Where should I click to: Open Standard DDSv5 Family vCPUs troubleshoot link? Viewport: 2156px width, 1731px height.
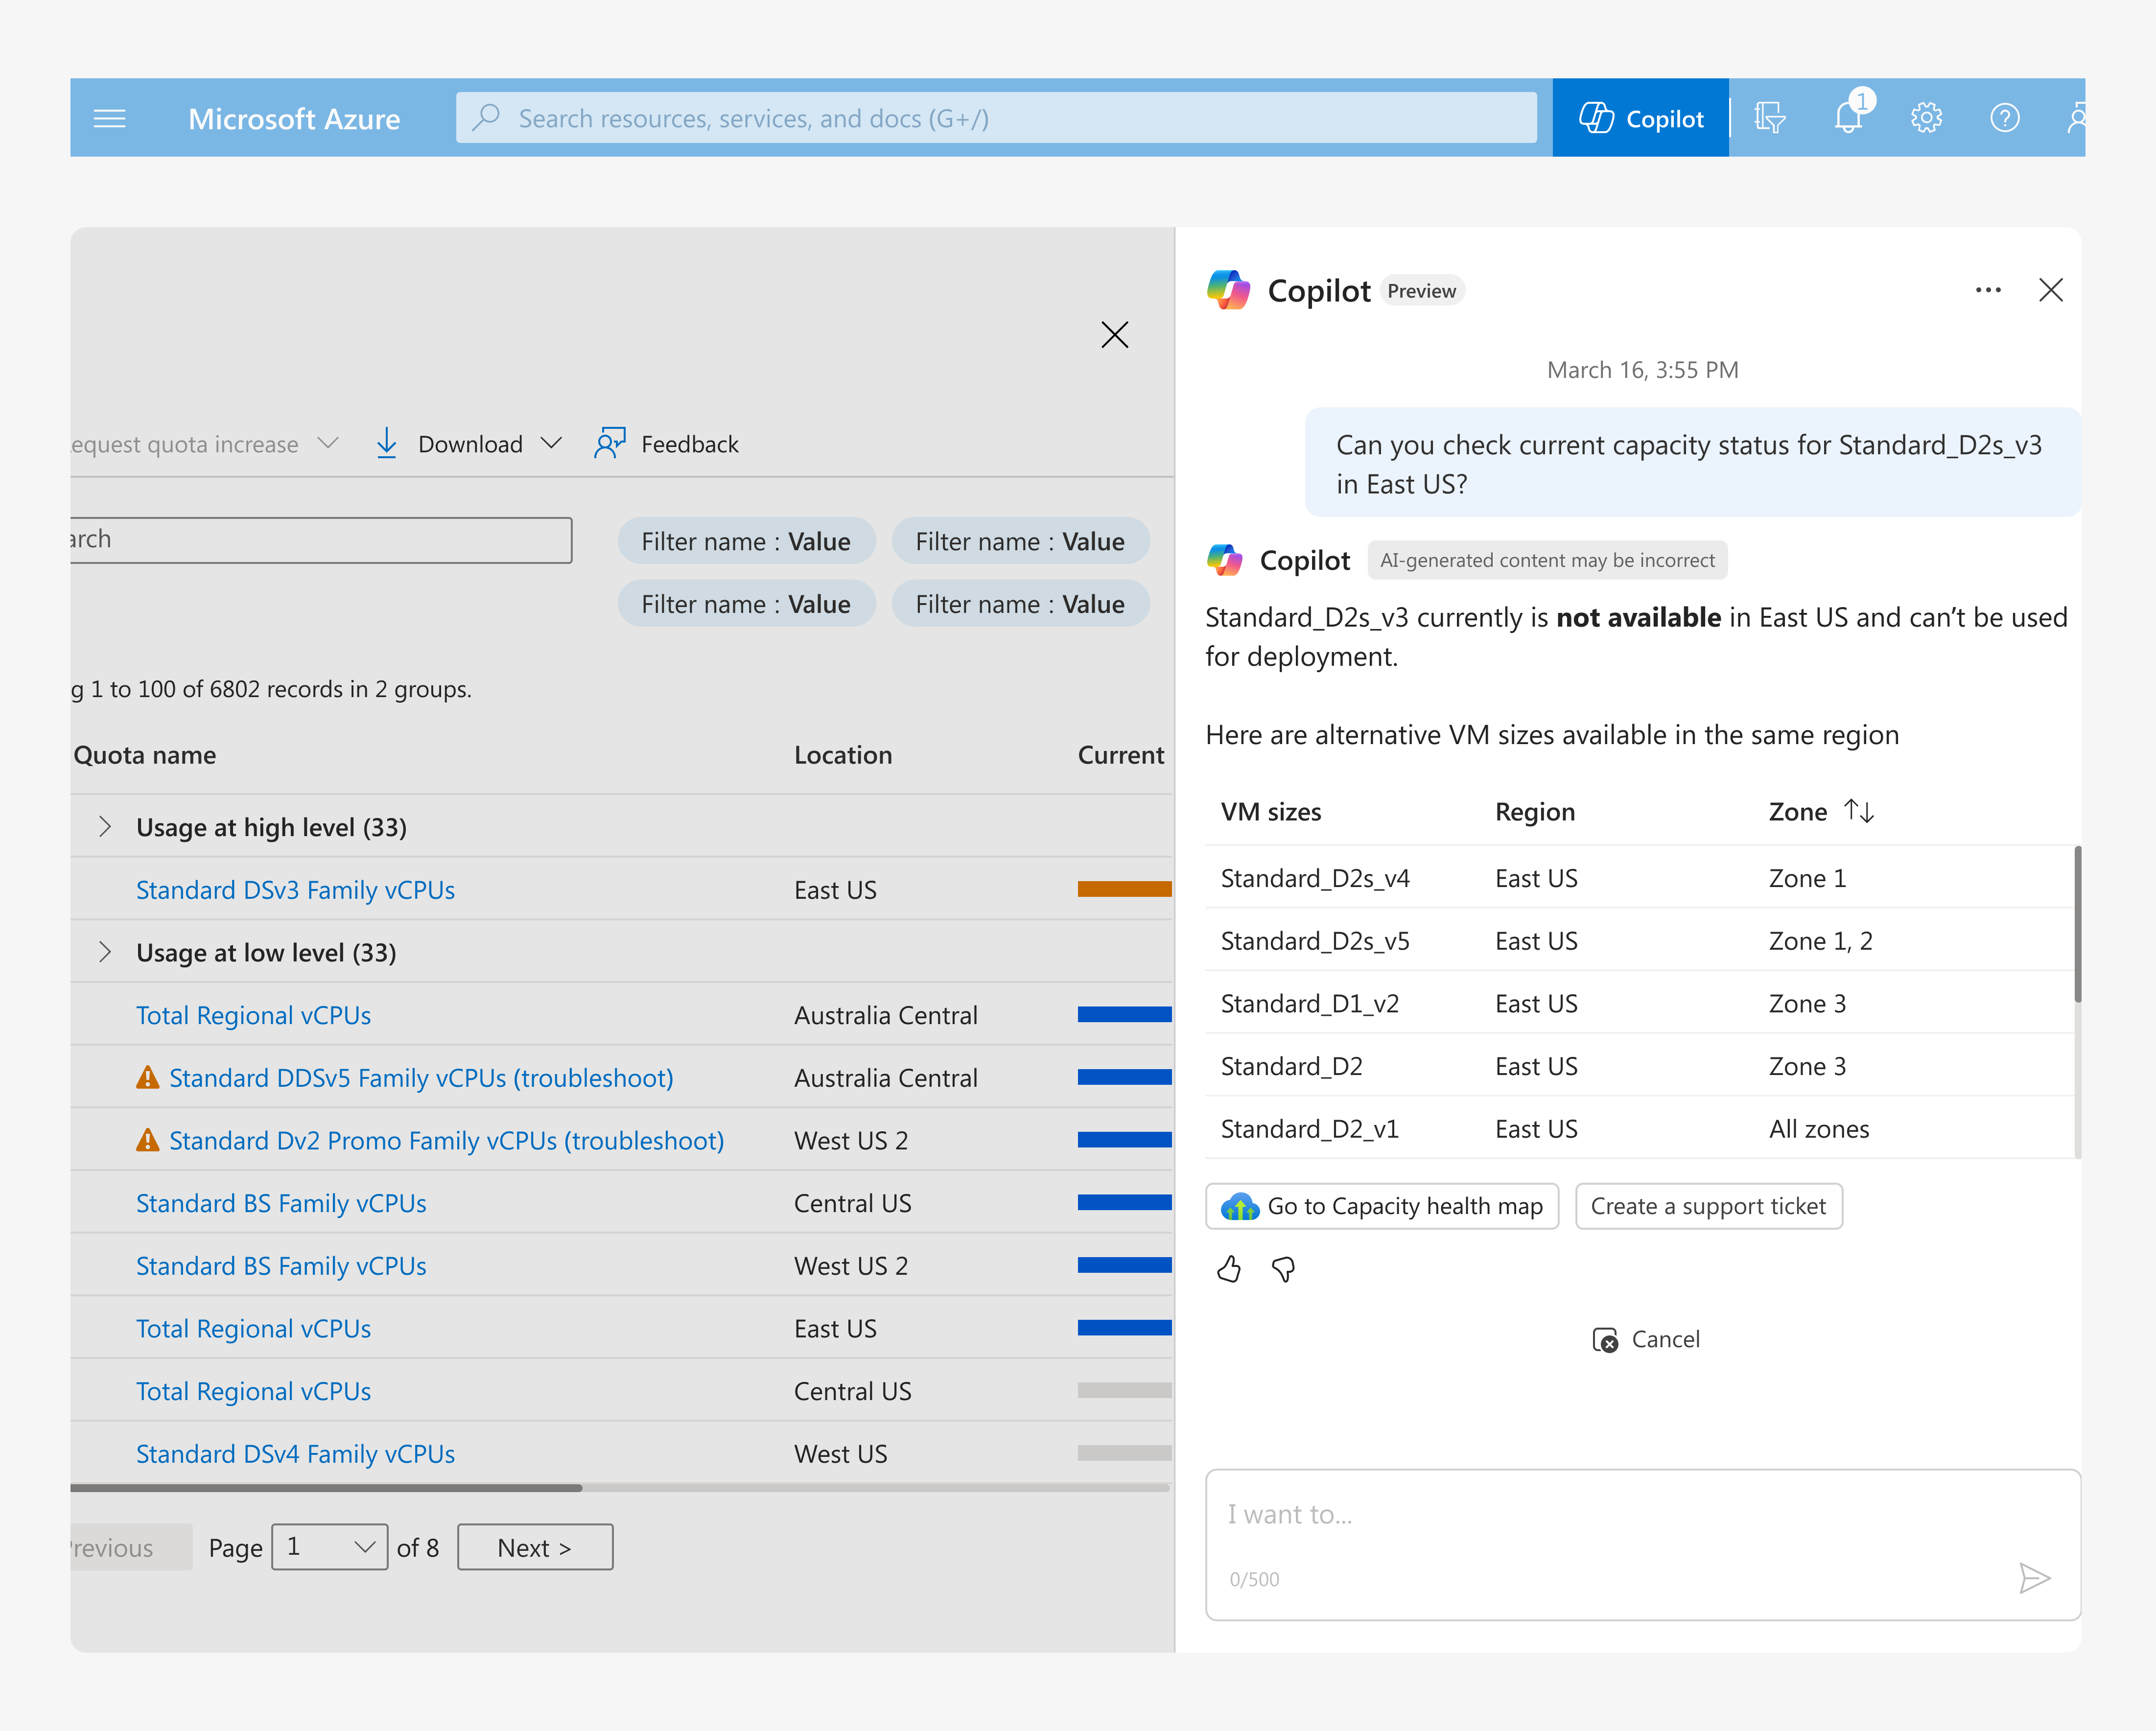[421, 1078]
